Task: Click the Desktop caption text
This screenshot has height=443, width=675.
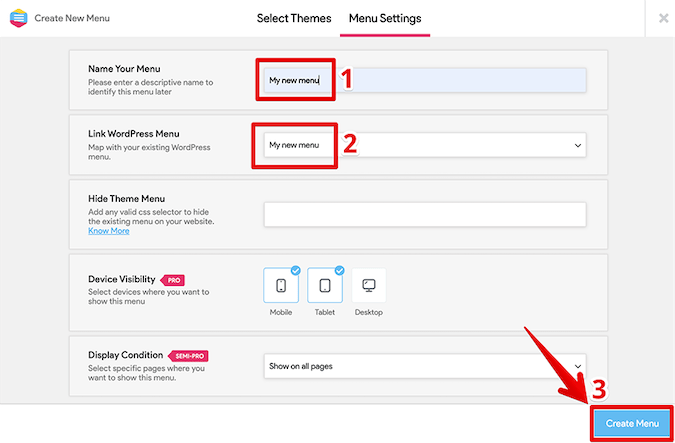Action: [x=368, y=313]
